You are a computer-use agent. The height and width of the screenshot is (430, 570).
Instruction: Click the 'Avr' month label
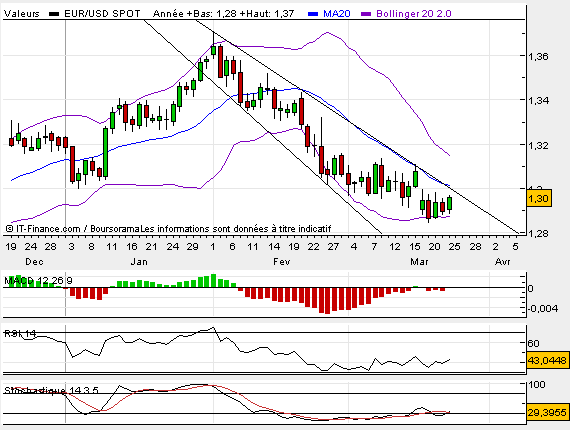click(x=503, y=262)
